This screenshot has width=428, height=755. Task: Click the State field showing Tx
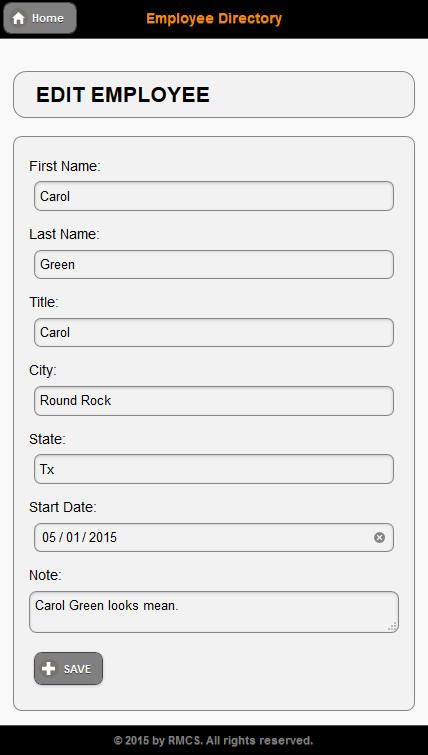click(214, 469)
